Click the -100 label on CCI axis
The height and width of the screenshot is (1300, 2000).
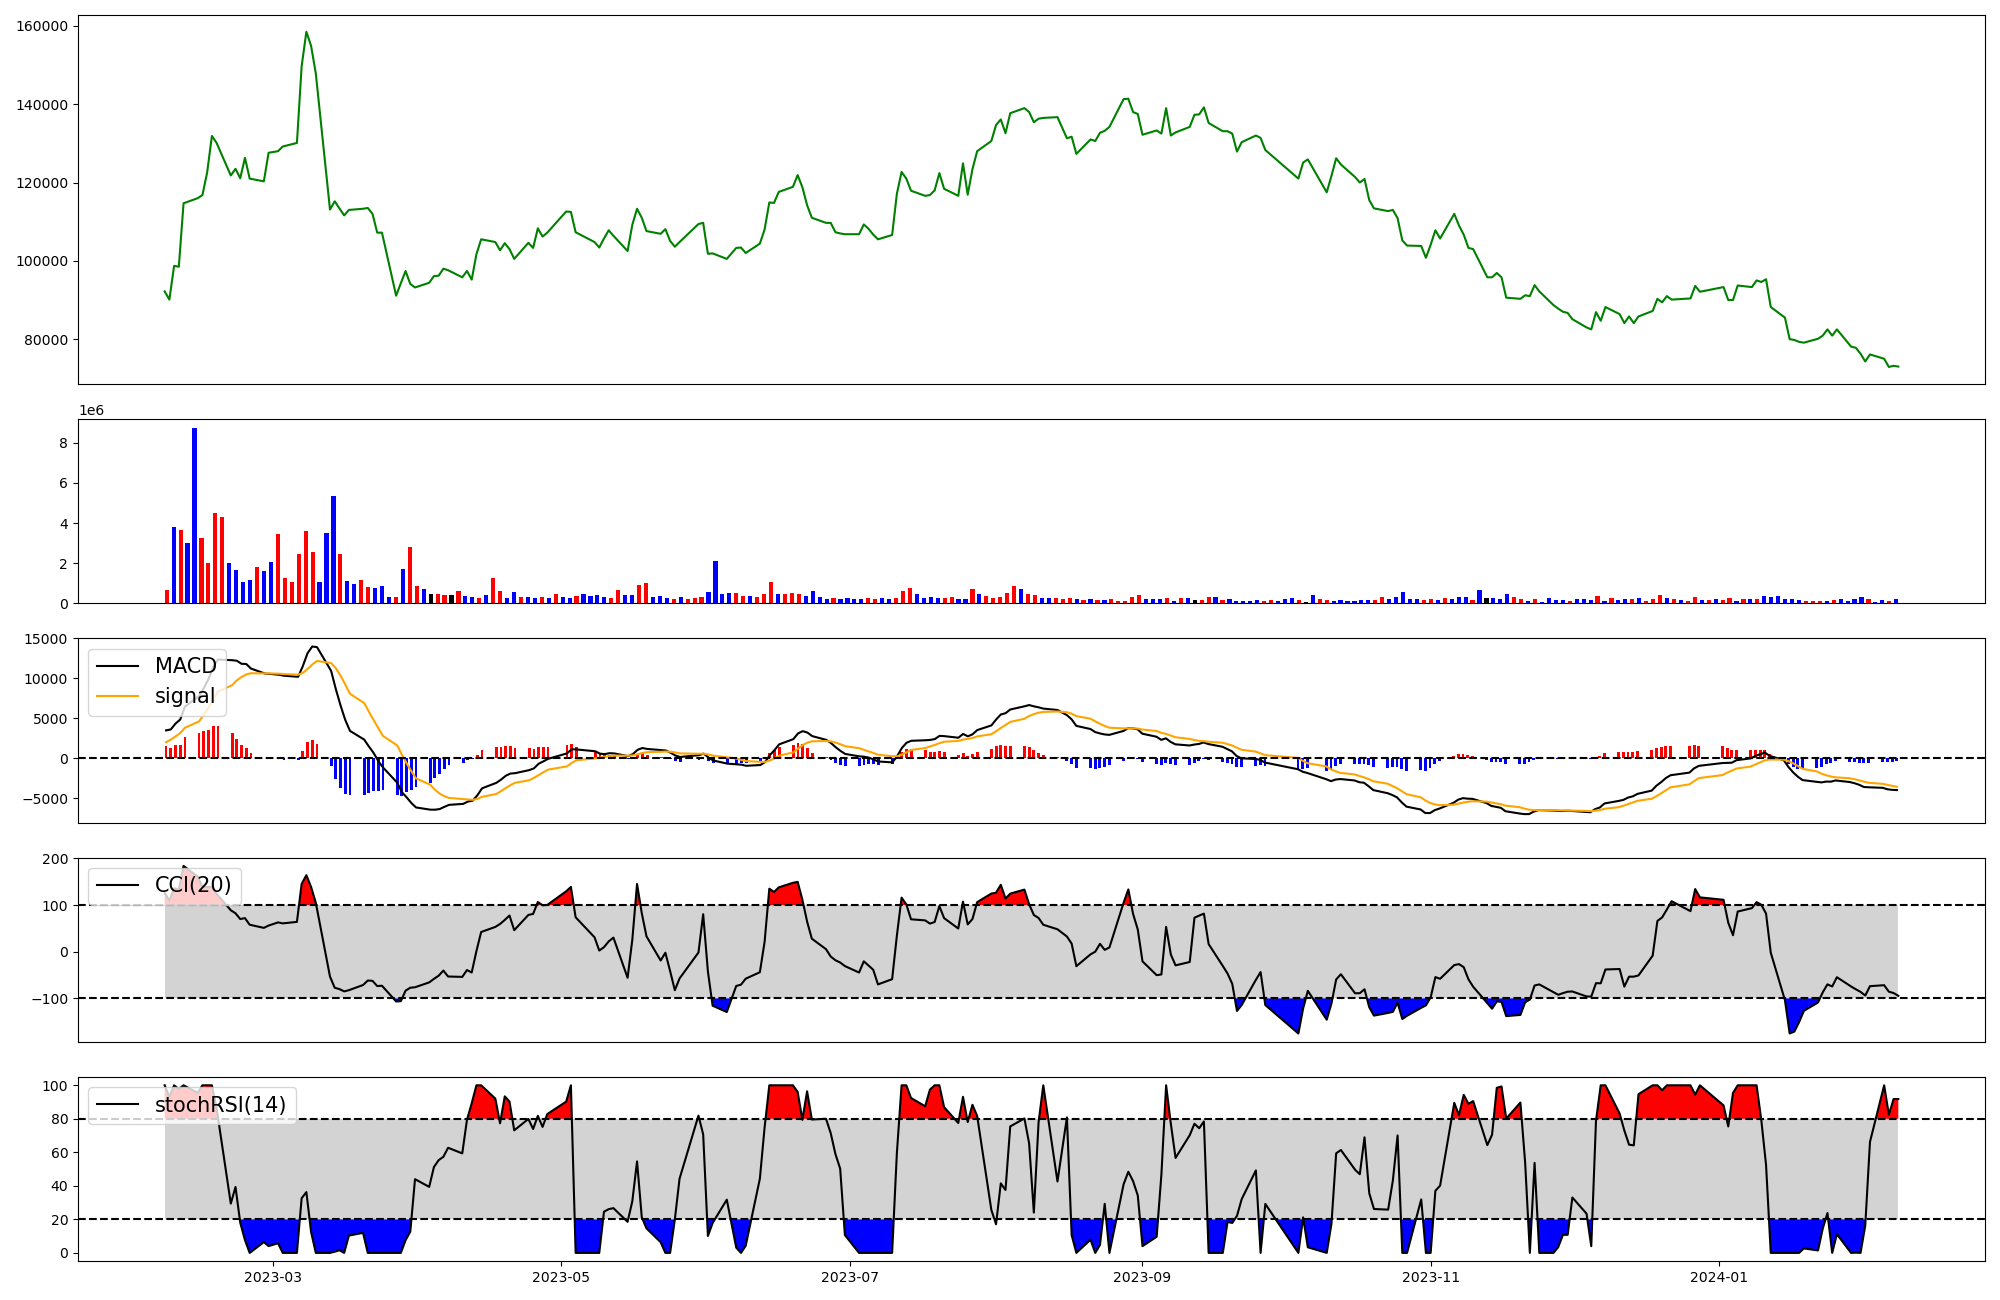(x=50, y=999)
